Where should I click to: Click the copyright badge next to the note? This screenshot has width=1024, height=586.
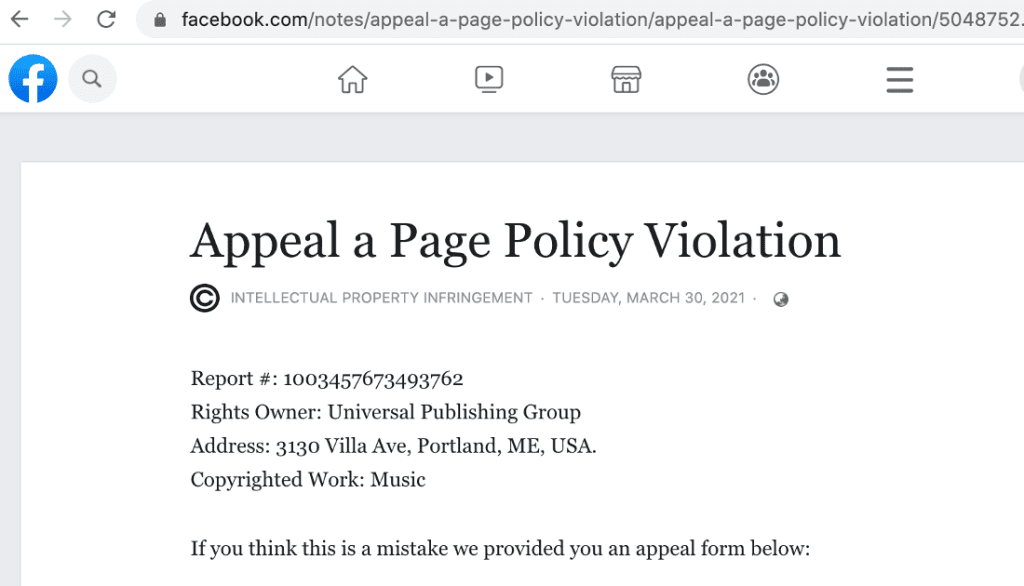204,297
